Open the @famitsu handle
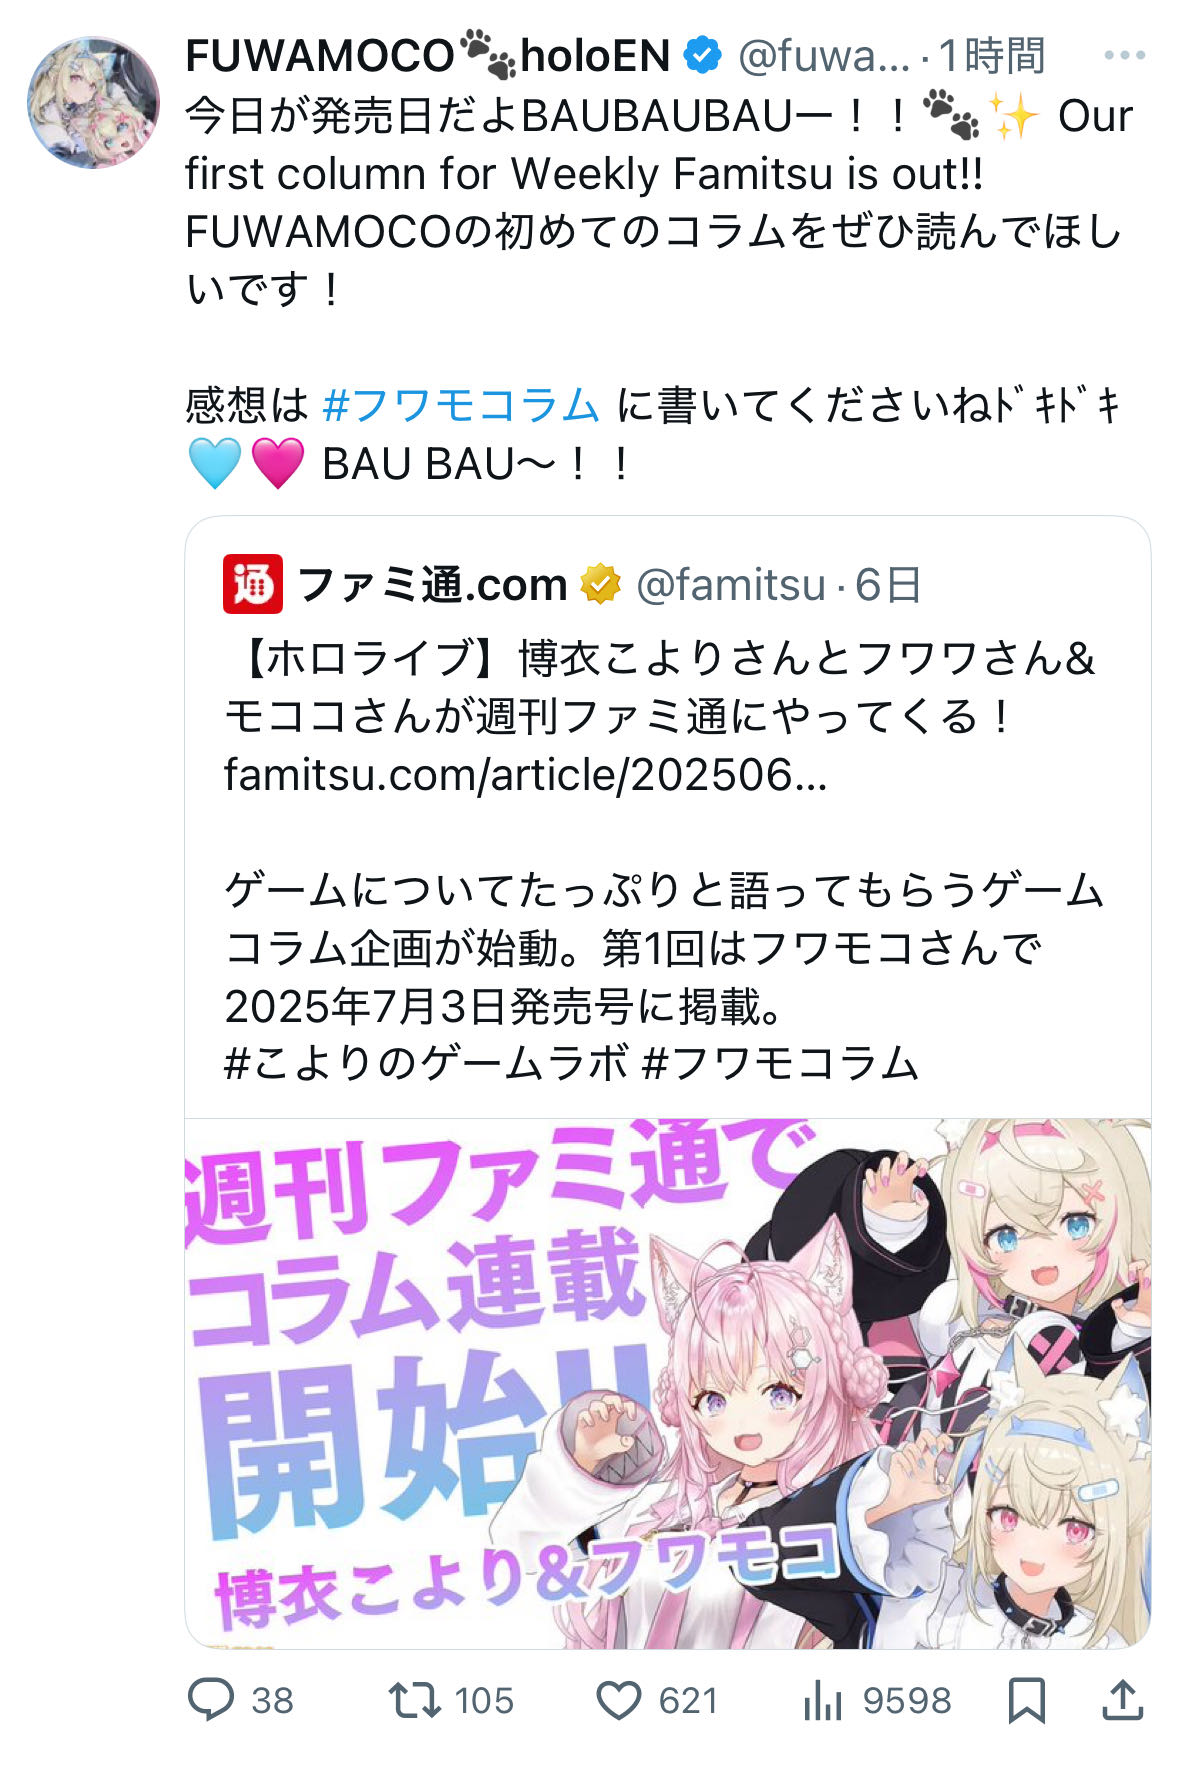The image size is (1179, 1765). pos(731,585)
